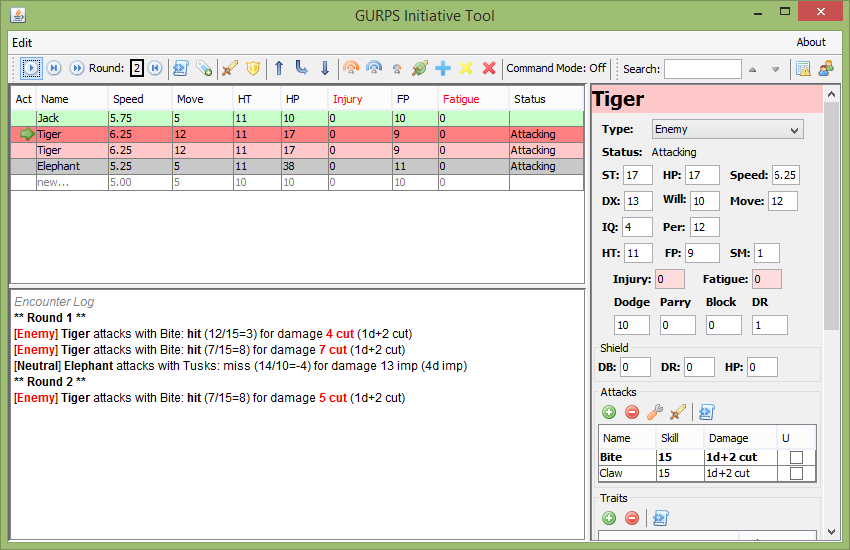Remove a trait with the red minus icon
The width and height of the screenshot is (850, 550).
click(632, 519)
